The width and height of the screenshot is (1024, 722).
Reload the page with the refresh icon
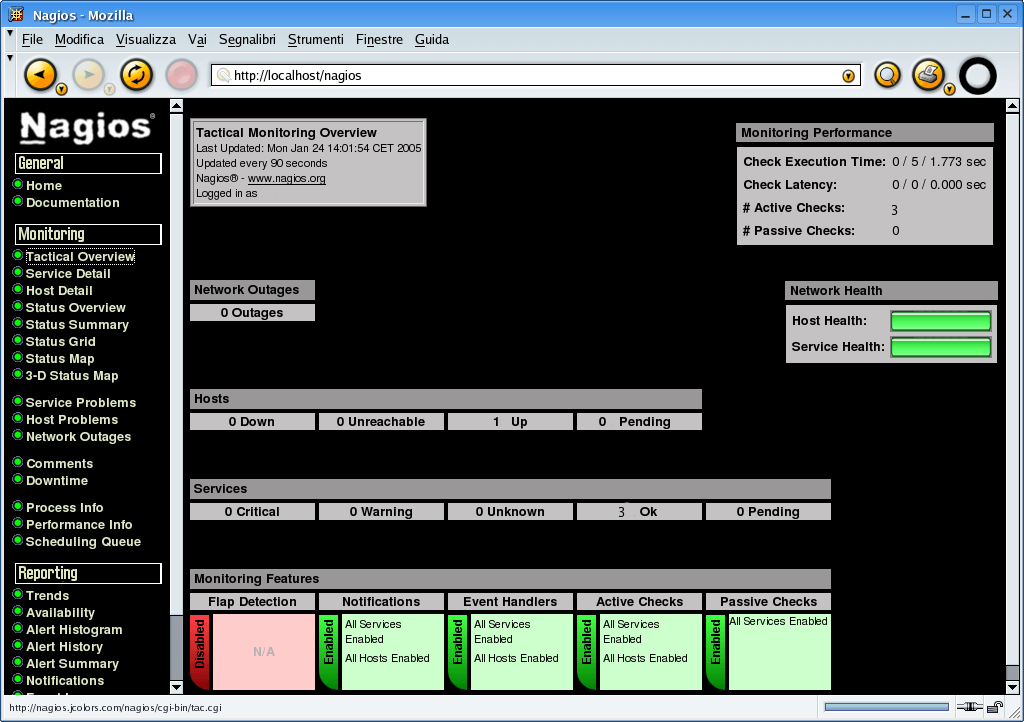(136, 75)
